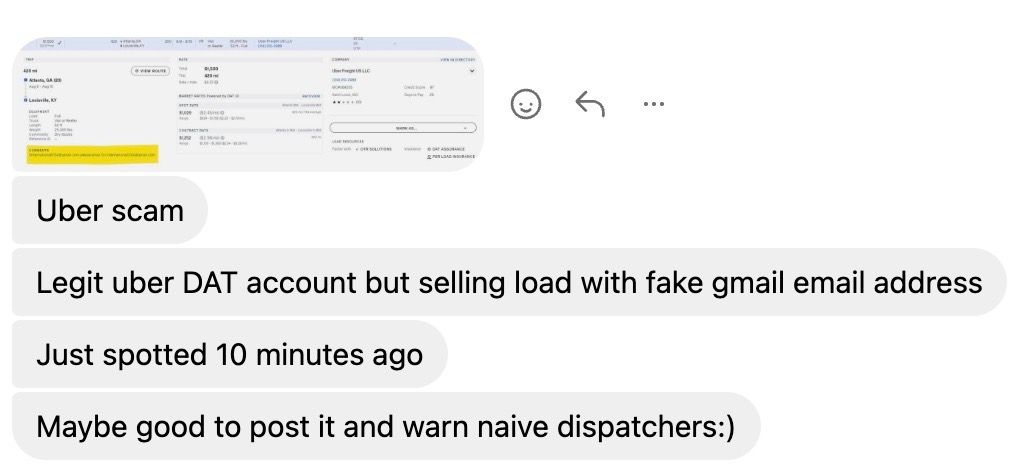Click the PER LOAD INSURANCE link
This screenshot has width=1036, height=464.
(451, 157)
